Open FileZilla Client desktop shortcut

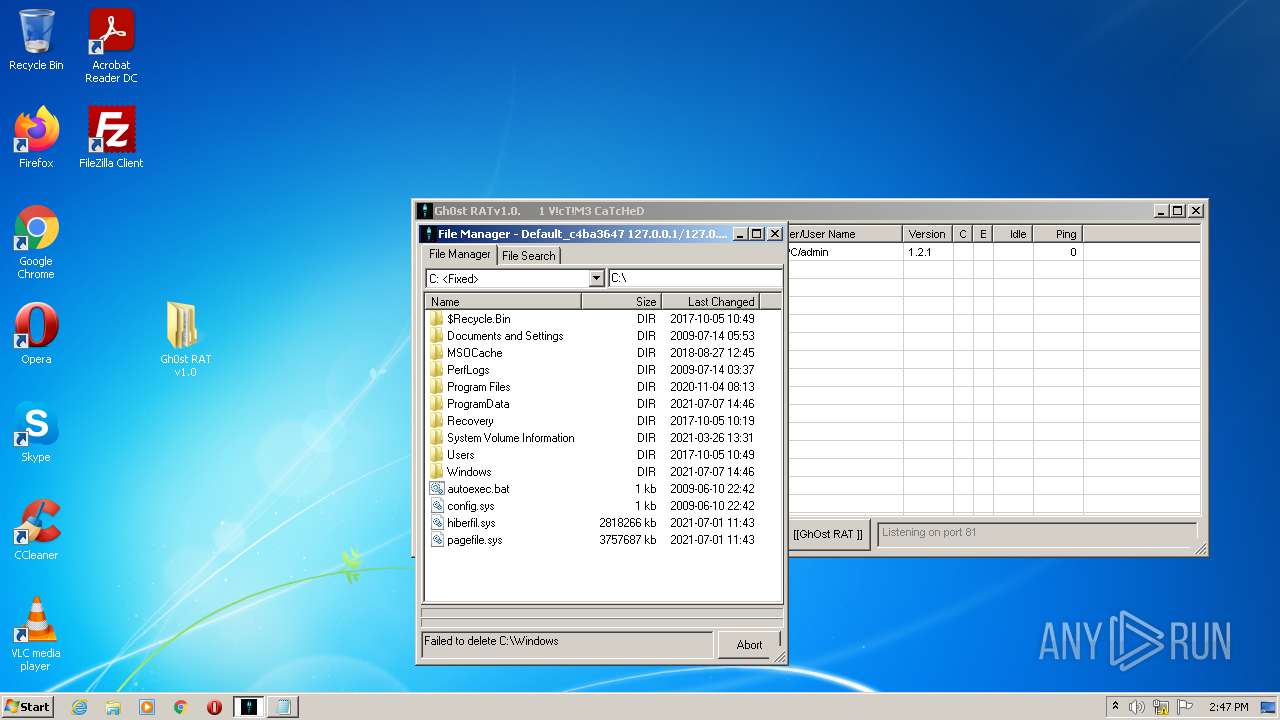(x=111, y=137)
